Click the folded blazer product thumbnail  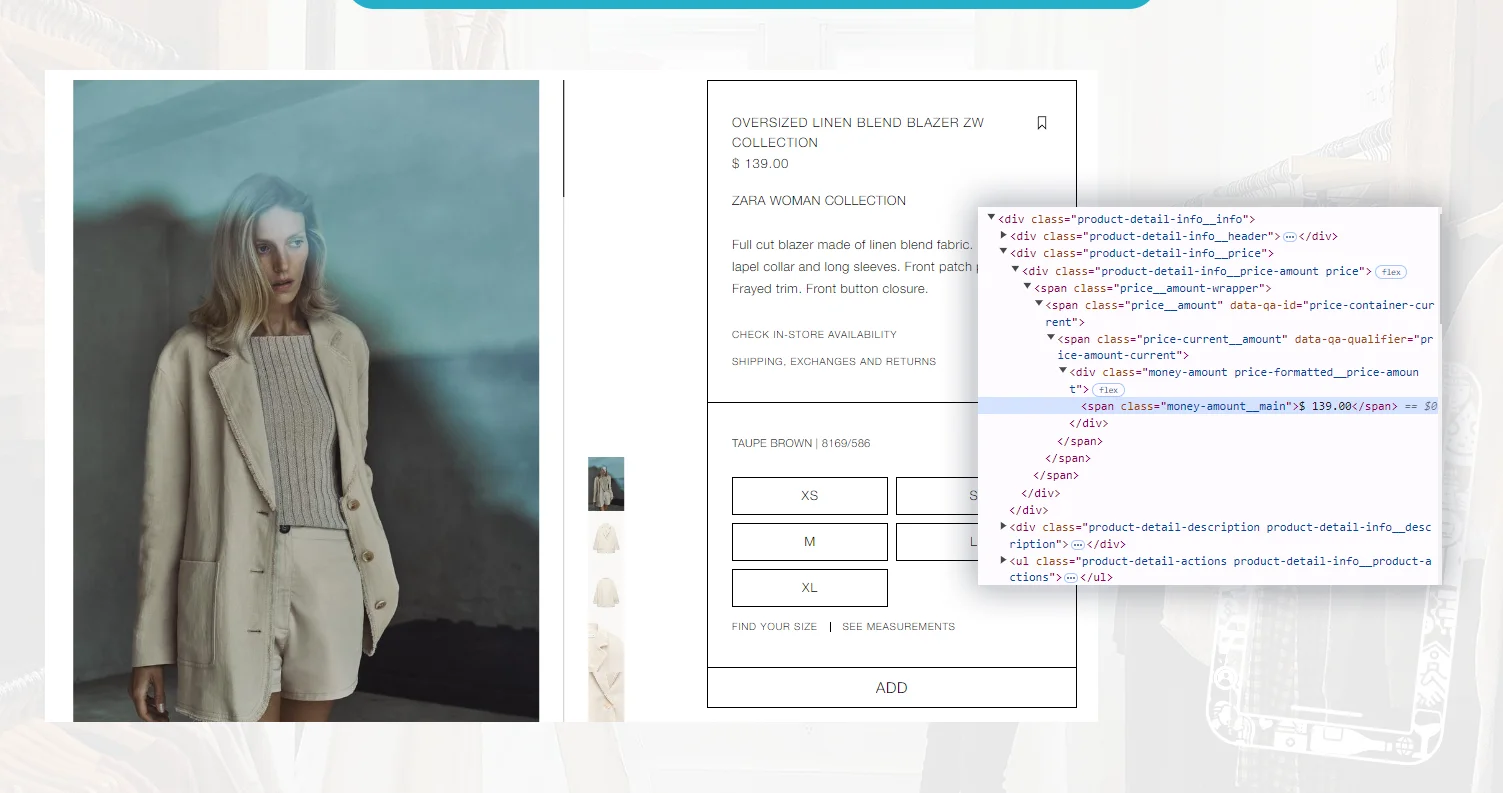(606, 537)
